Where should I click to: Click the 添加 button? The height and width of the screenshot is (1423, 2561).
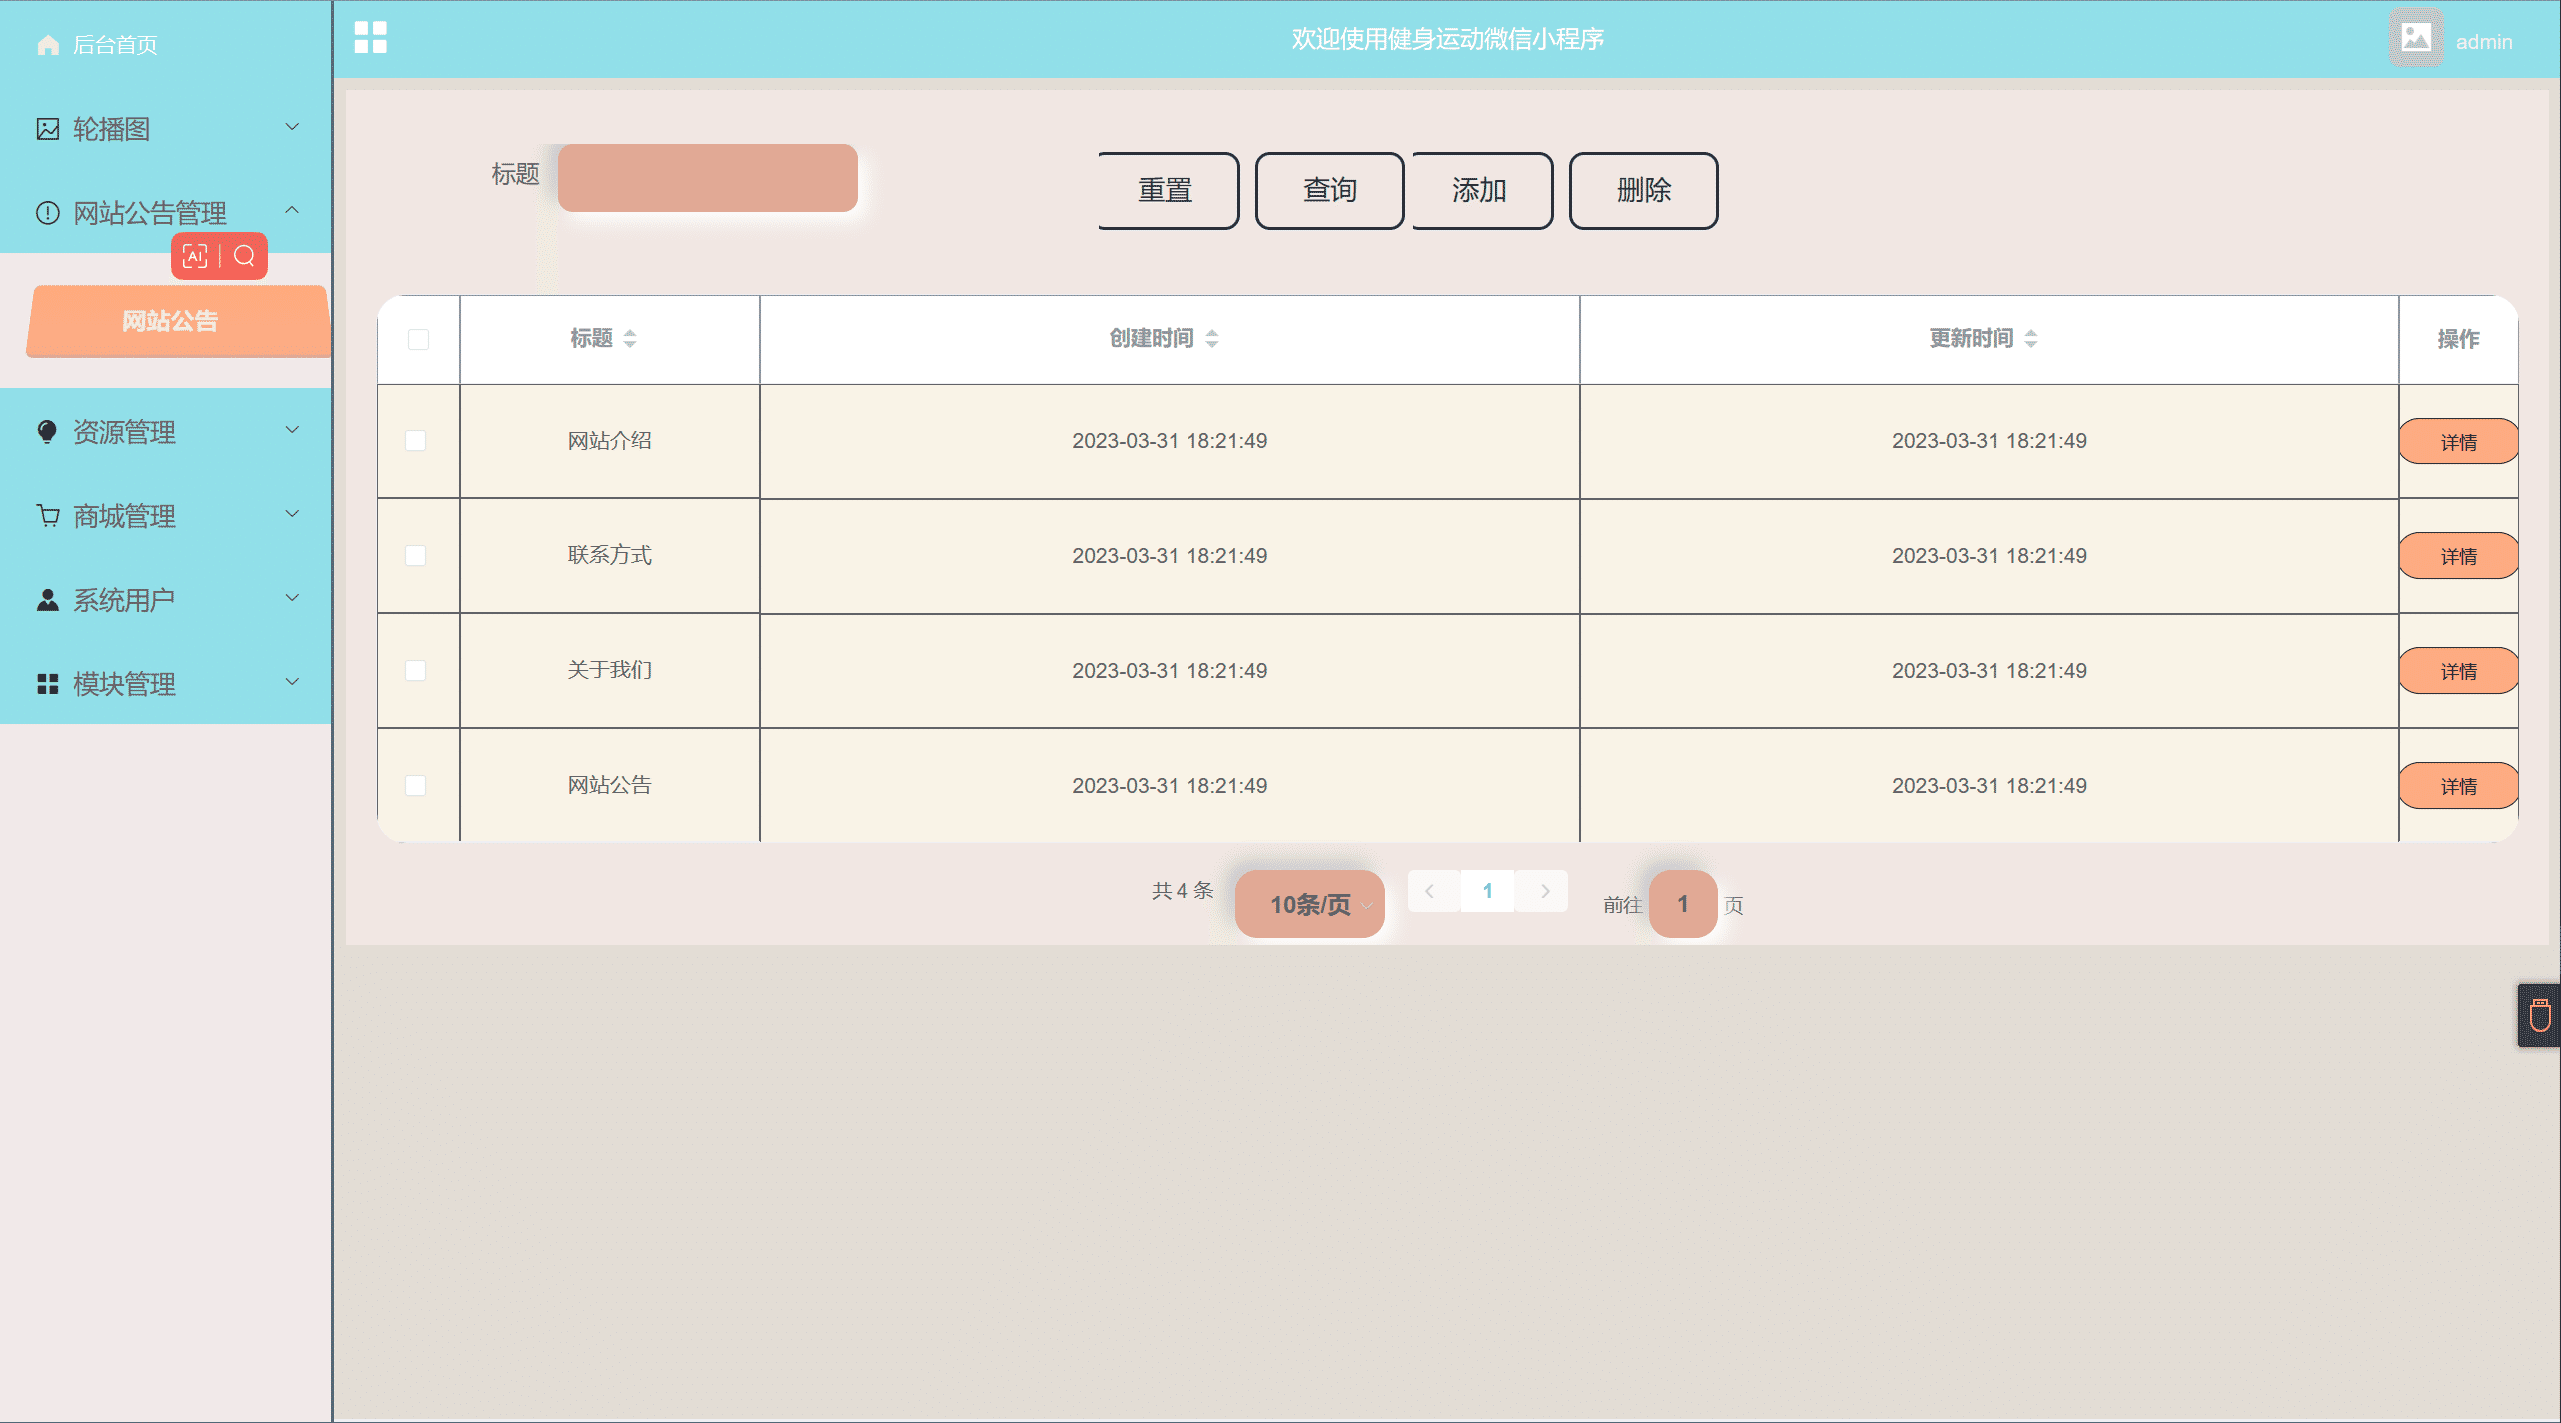point(1481,190)
